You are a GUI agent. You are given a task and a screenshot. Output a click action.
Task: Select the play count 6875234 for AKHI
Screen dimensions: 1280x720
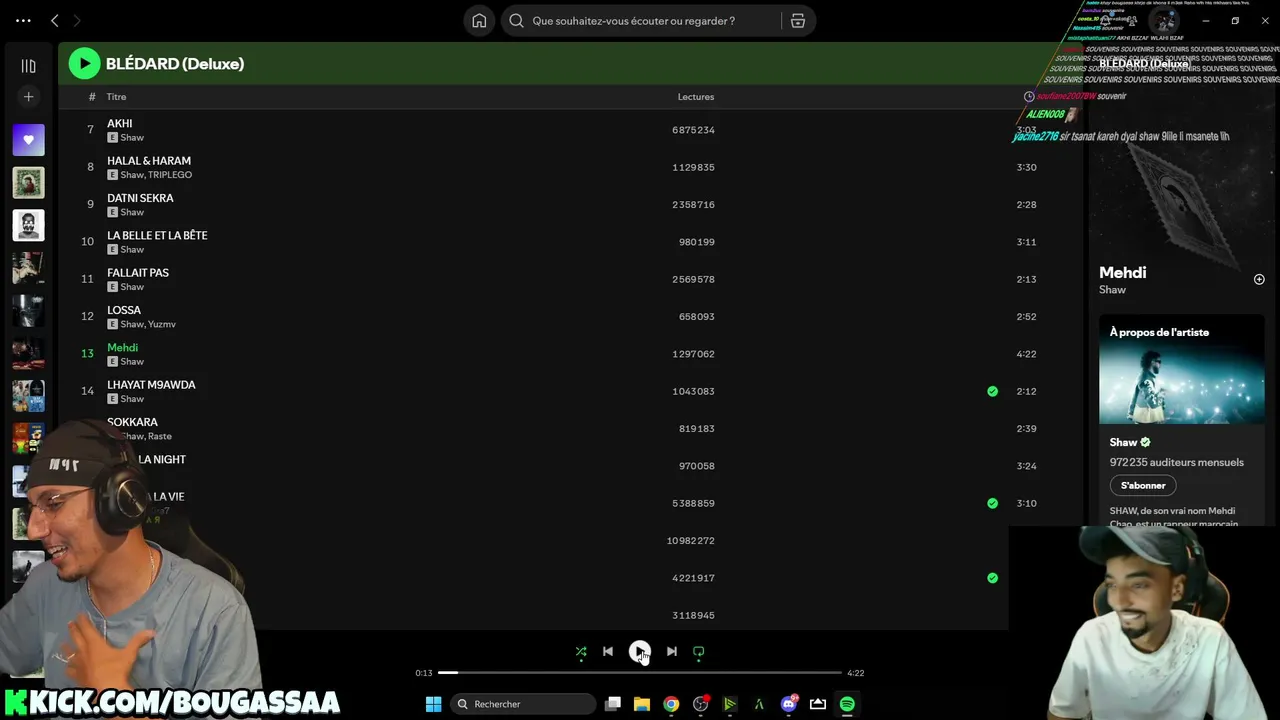[x=693, y=130]
